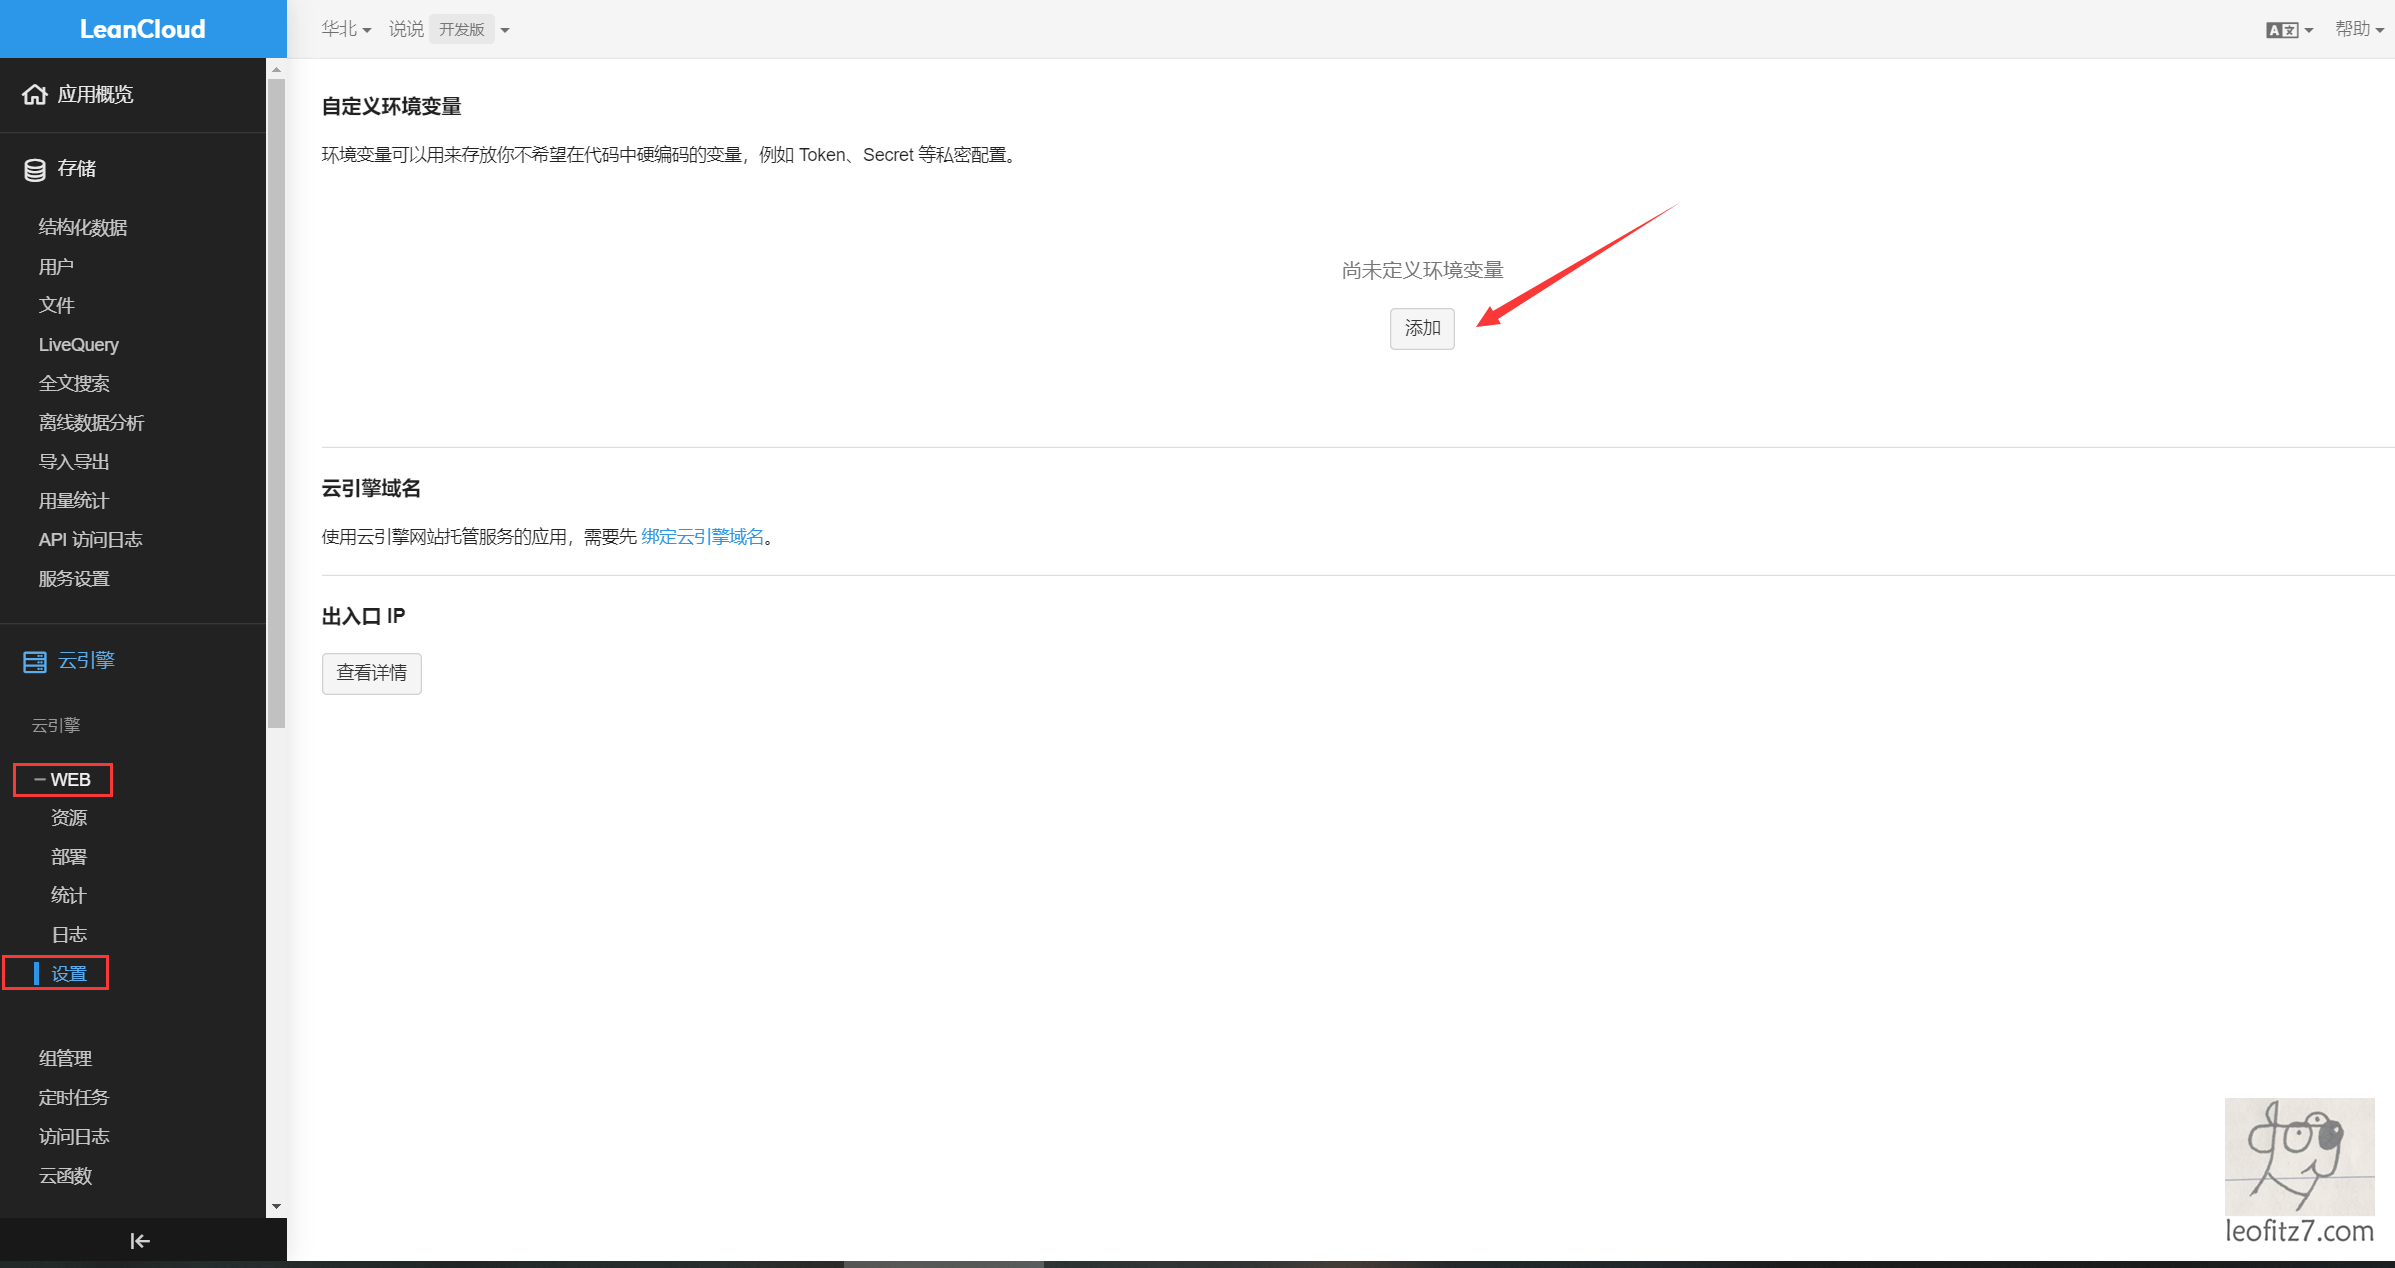Open the 绑定云引擎域名 link
The width and height of the screenshot is (2395, 1268).
coord(702,537)
